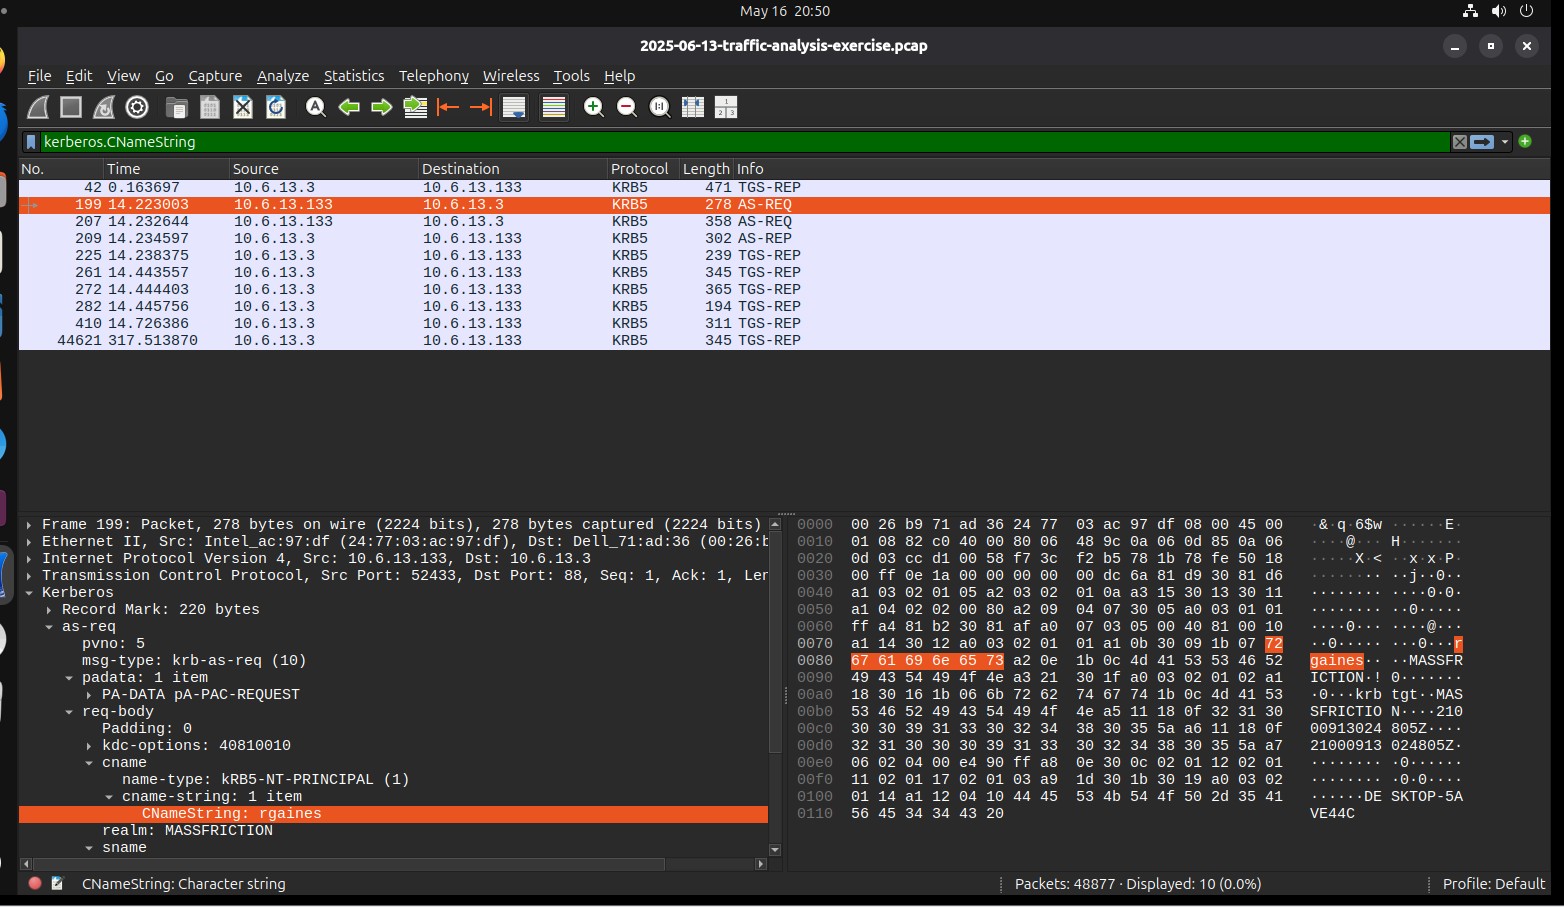Image resolution: width=1564 pixels, height=907 pixels.
Task: Reset text to normal size
Action: click(x=660, y=107)
